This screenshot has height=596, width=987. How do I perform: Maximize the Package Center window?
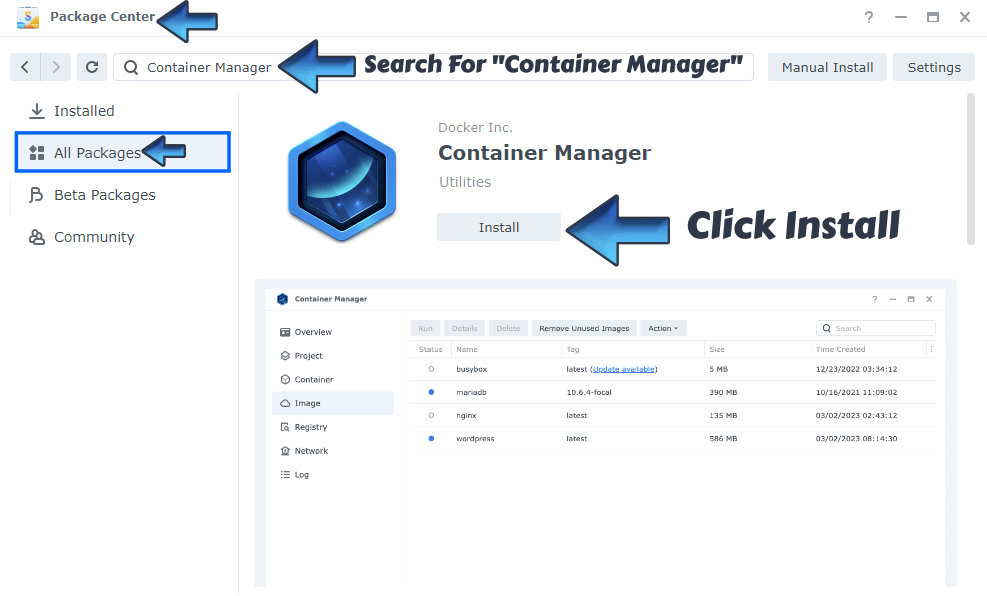click(933, 17)
